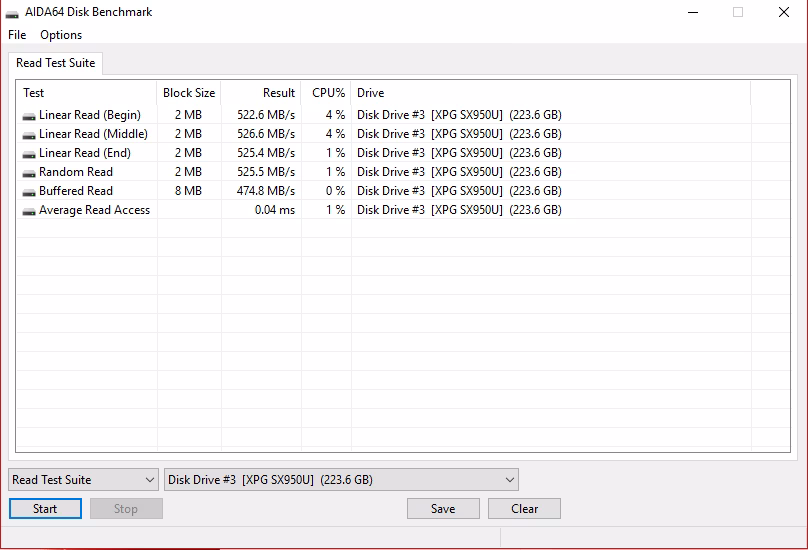This screenshot has width=808, height=550.
Task: Click the 474.8 MB/s result value
Action: 266,191
